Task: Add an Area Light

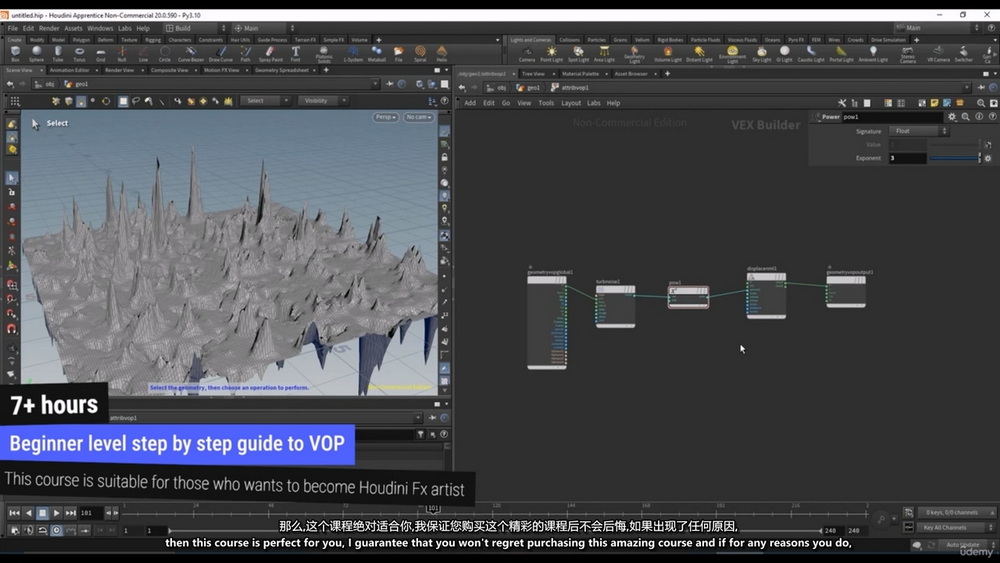Action: (x=604, y=54)
